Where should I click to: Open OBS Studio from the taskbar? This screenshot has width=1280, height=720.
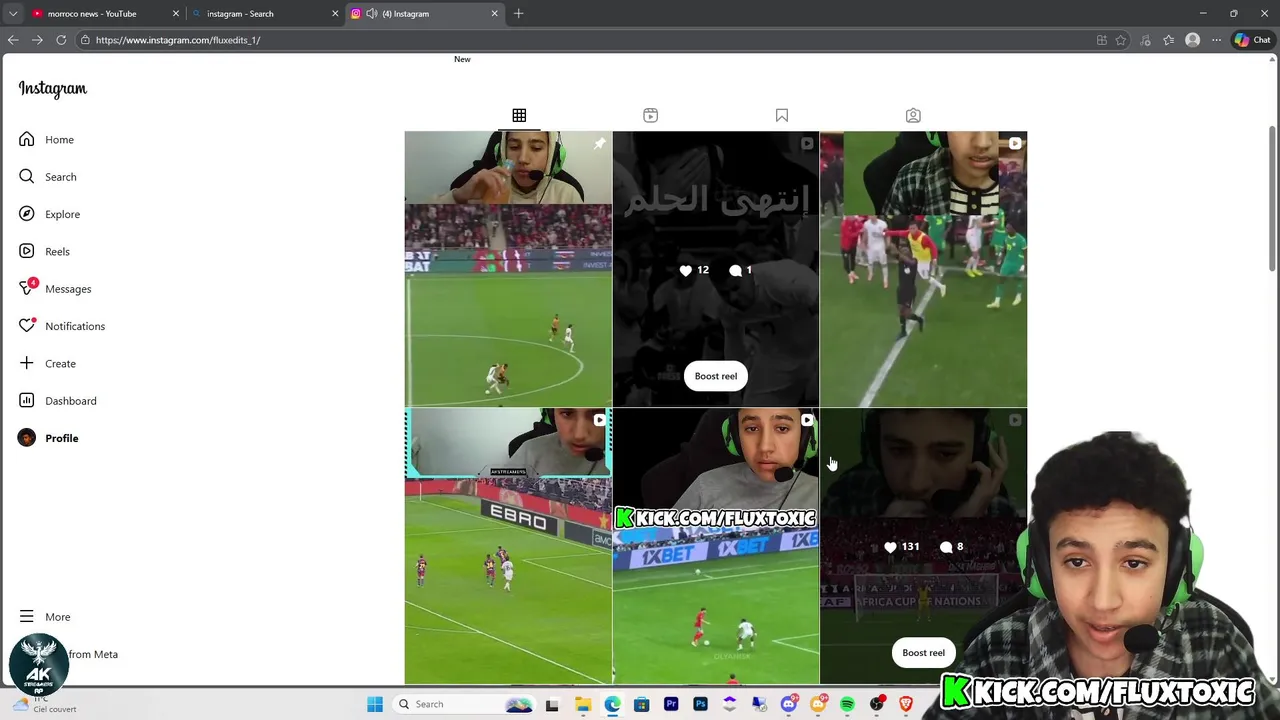877,704
